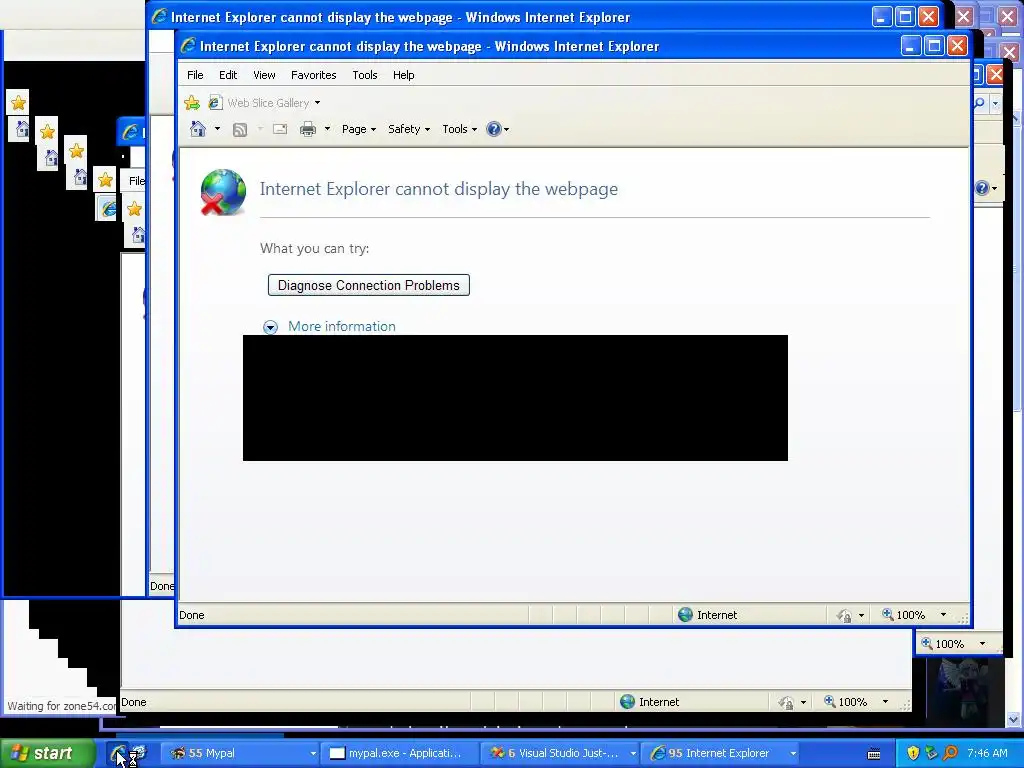Click the scrollbar down arrow at right edge
Screen dimensions: 1024x768
[1014, 719]
